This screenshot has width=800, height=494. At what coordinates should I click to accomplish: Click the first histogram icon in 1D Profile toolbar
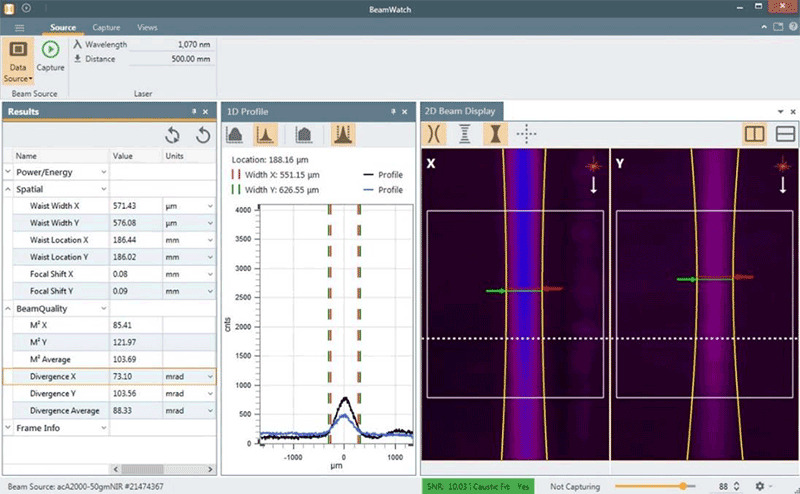pos(236,135)
